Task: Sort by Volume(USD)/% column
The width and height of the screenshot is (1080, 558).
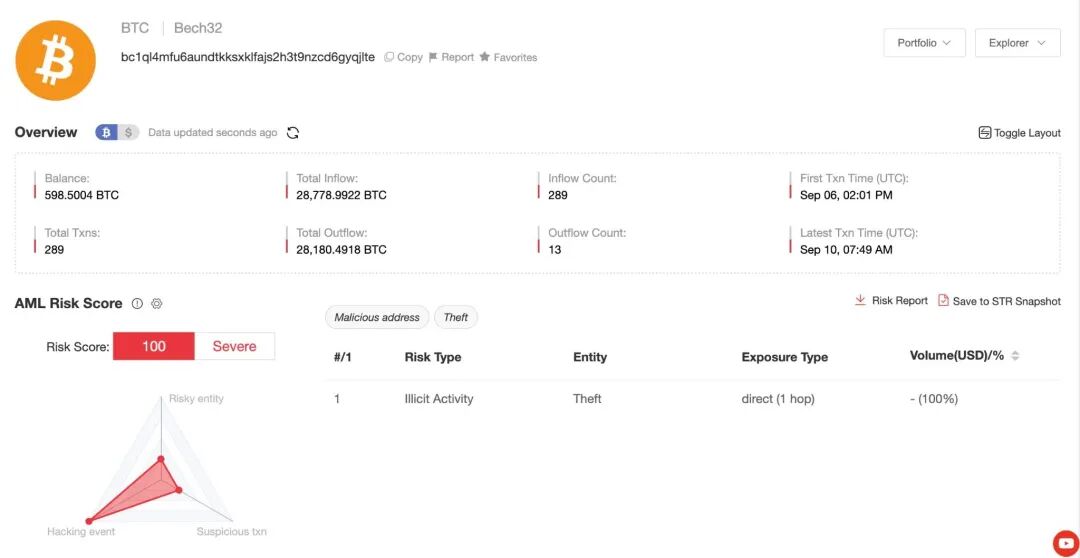Action: point(964,356)
